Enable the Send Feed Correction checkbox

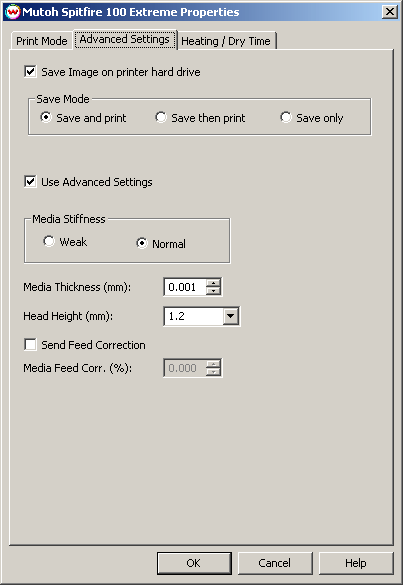[30, 344]
